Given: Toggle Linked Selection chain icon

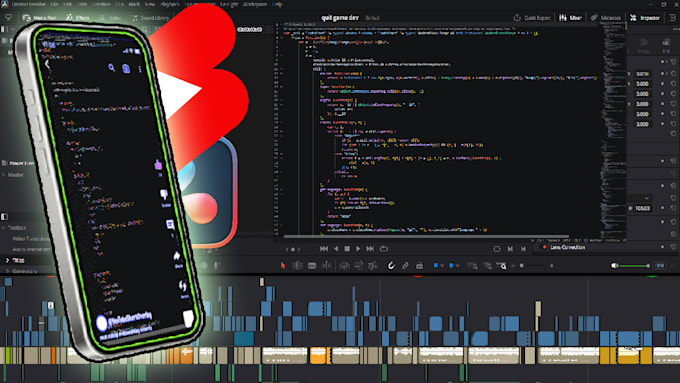Looking at the screenshot, I should tap(405, 265).
